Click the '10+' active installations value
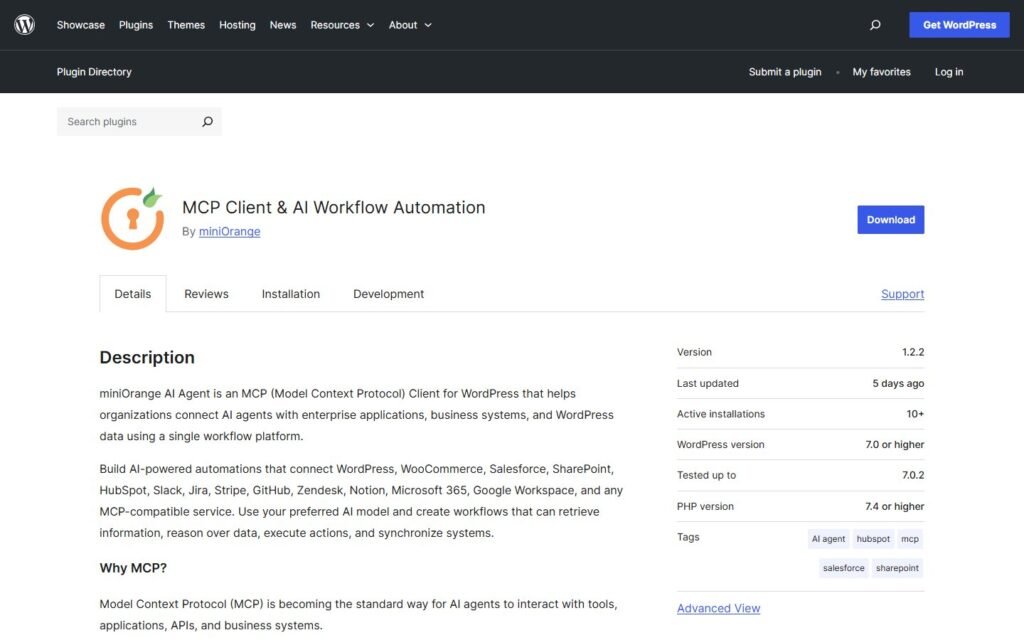Viewport: 1024px width, 640px height. tap(915, 414)
